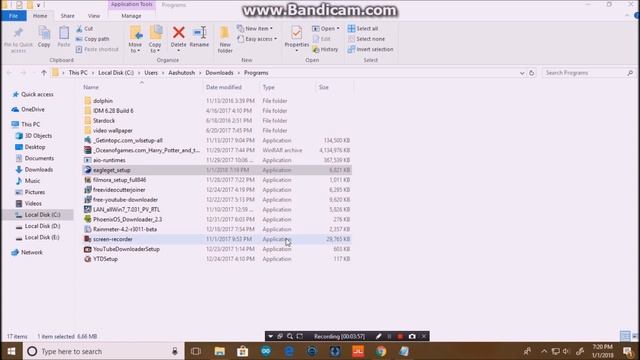Open Google Chrome from the taskbar
Viewport: 640px width, 360px height.
pyautogui.click(x=381, y=351)
